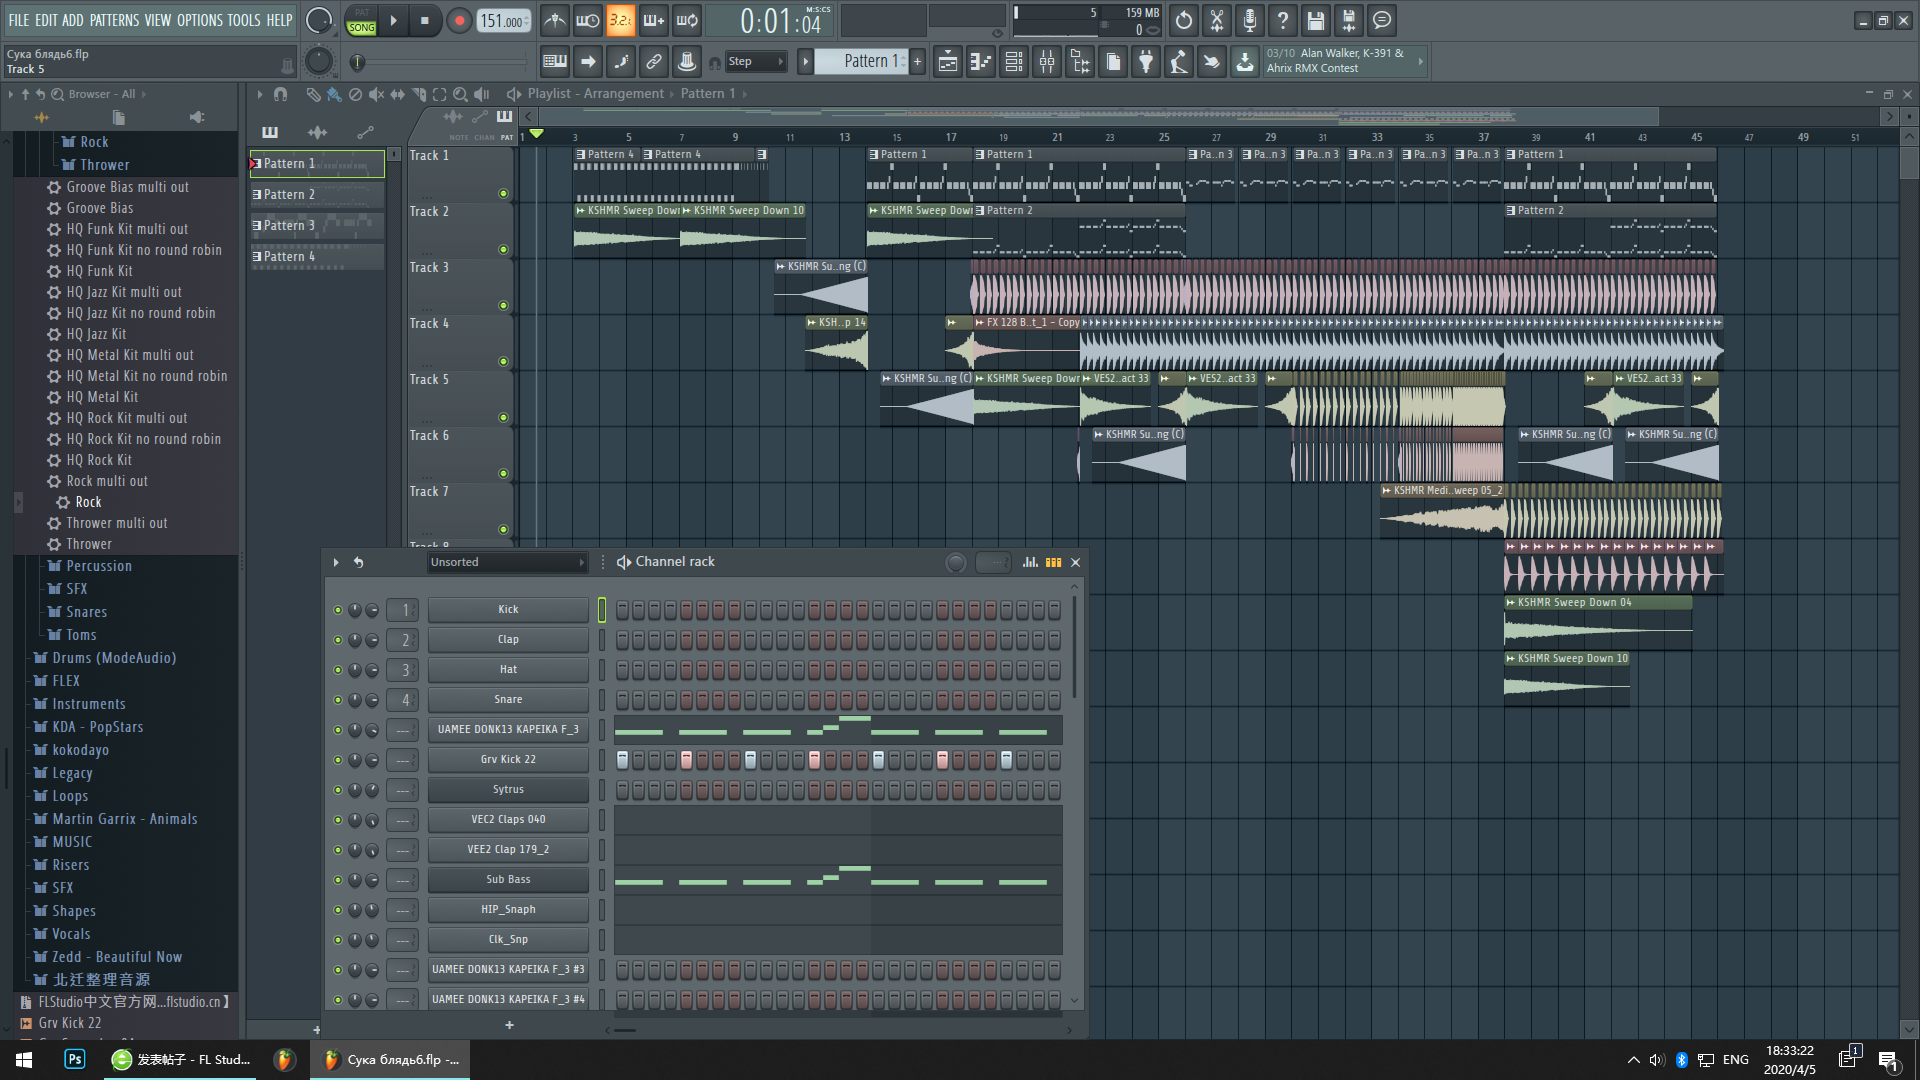Mute the Kick channel green LED
Image resolution: width=1920 pixels, height=1080 pixels.
pos(338,610)
